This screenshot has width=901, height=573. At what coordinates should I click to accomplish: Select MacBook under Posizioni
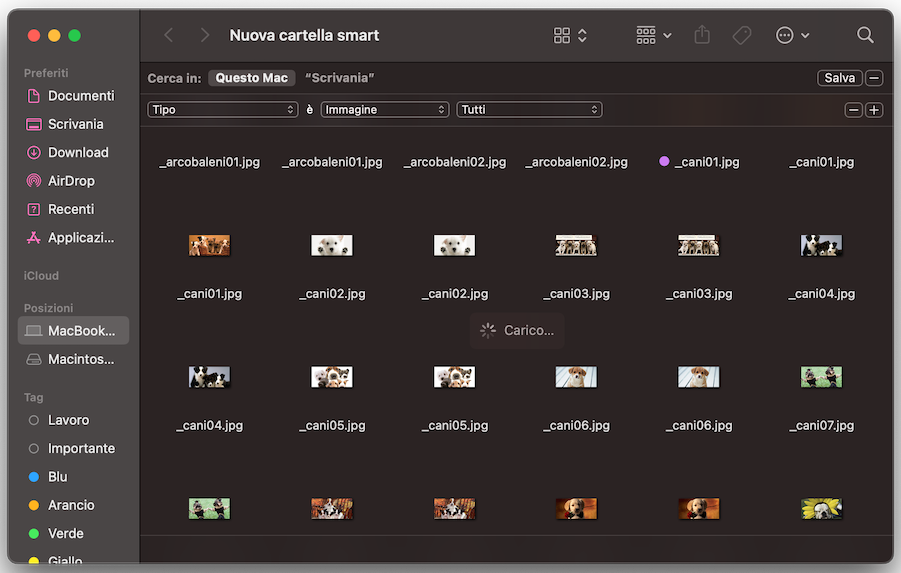pyautogui.click(x=74, y=330)
